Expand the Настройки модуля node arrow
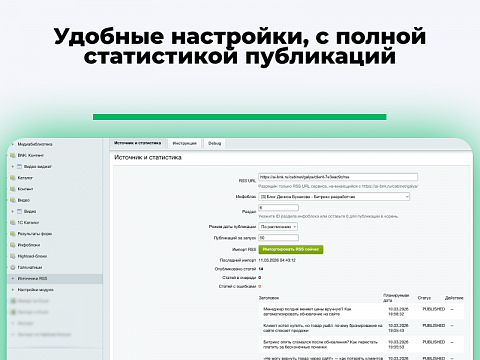This screenshot has width=480, height=360. click(13, 290)
